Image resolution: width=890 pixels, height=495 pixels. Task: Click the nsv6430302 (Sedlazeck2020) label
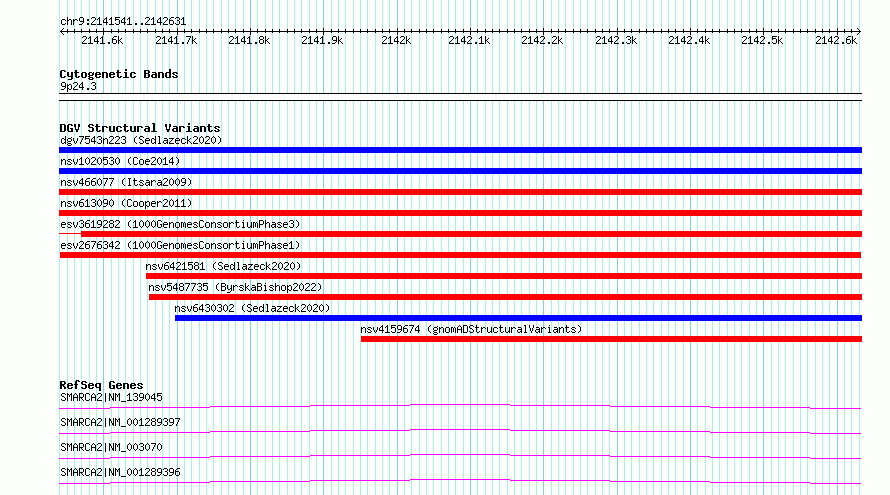coord(252,308)
